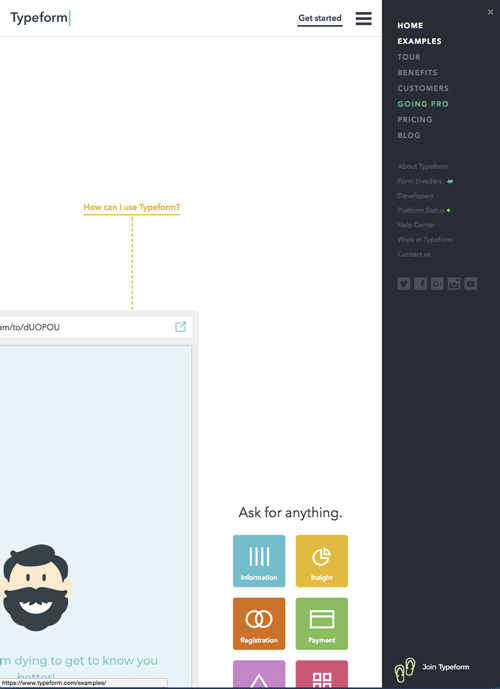Click the Typeform logo
Image resolution: width=500 pixels, height=689 pixels.
pyautogui.click(x=40, y=18)
